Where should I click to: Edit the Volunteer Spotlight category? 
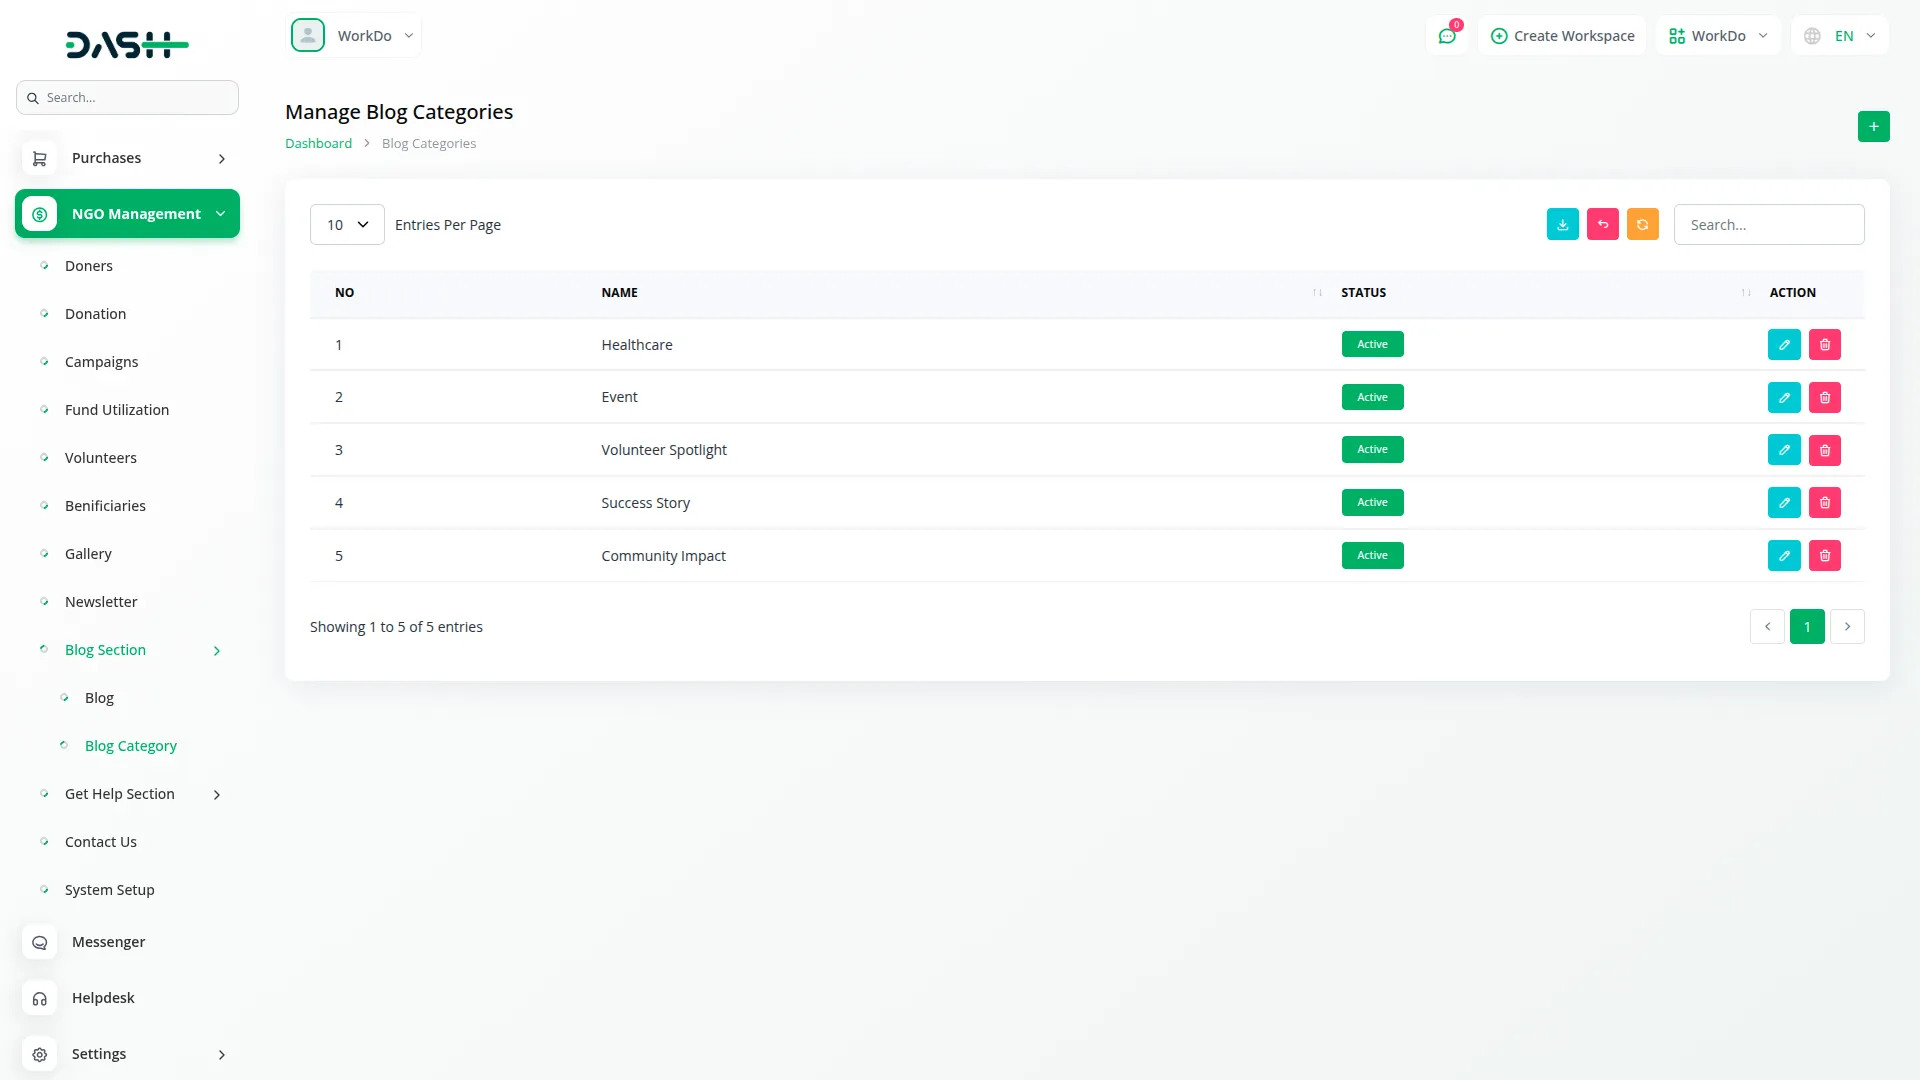click(1784, 450)
